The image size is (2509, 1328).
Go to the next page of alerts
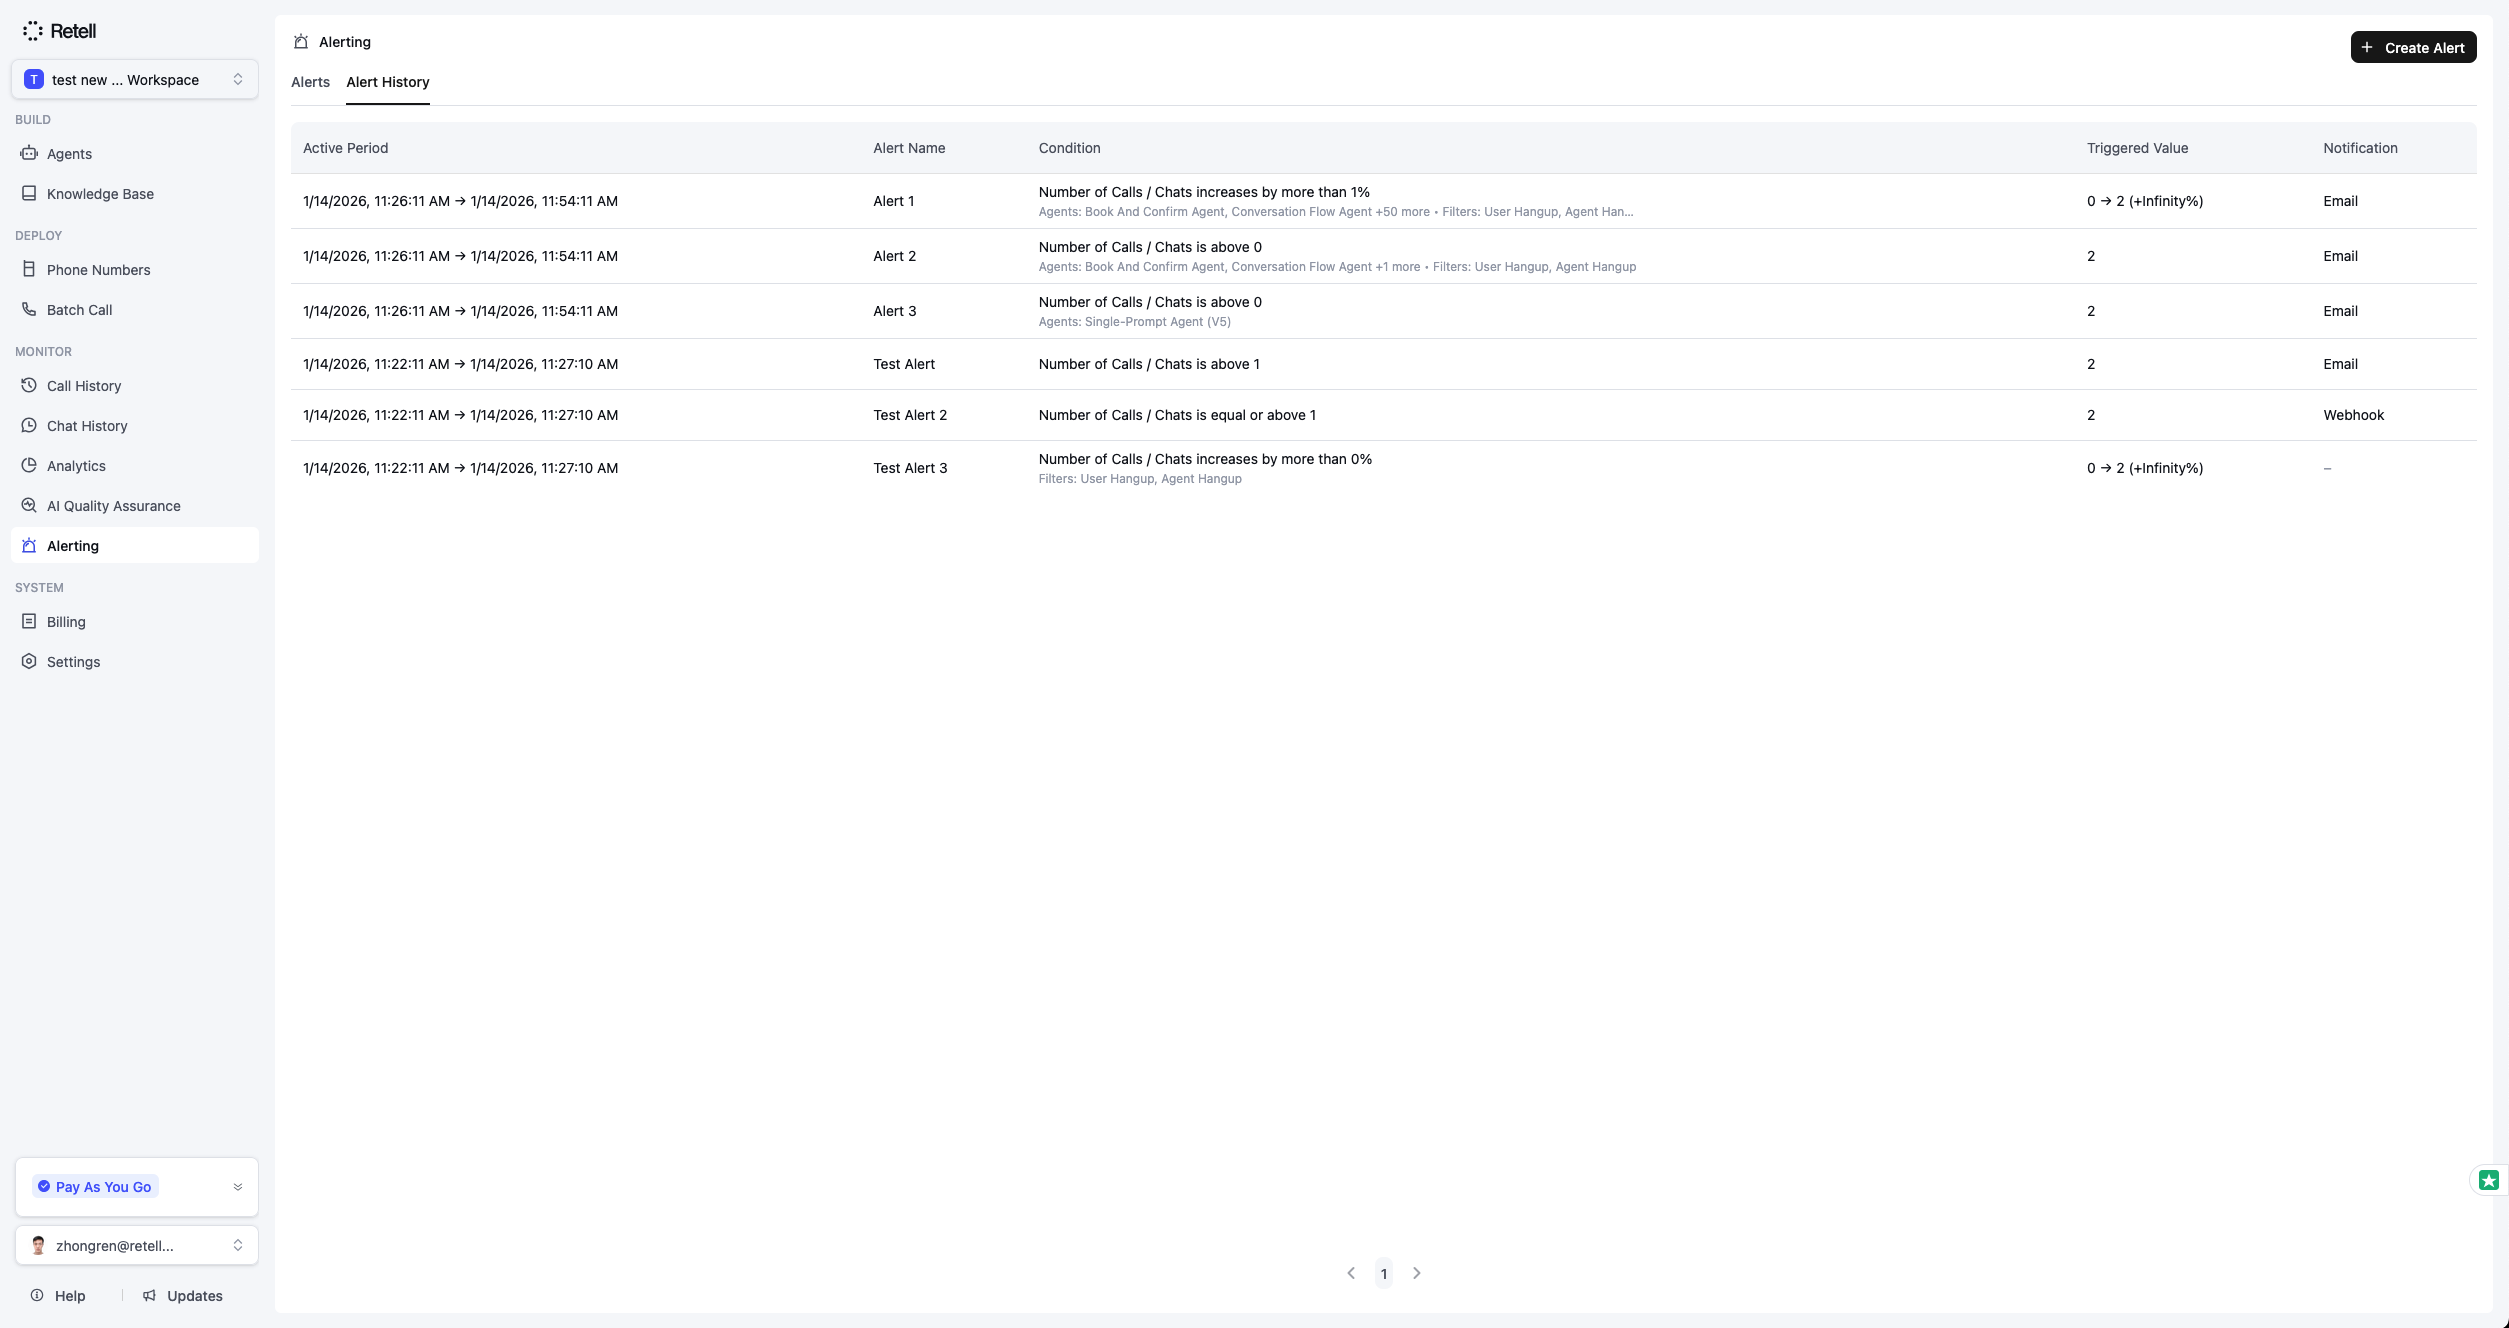pyautogui.click(x=1416, y=1273)
